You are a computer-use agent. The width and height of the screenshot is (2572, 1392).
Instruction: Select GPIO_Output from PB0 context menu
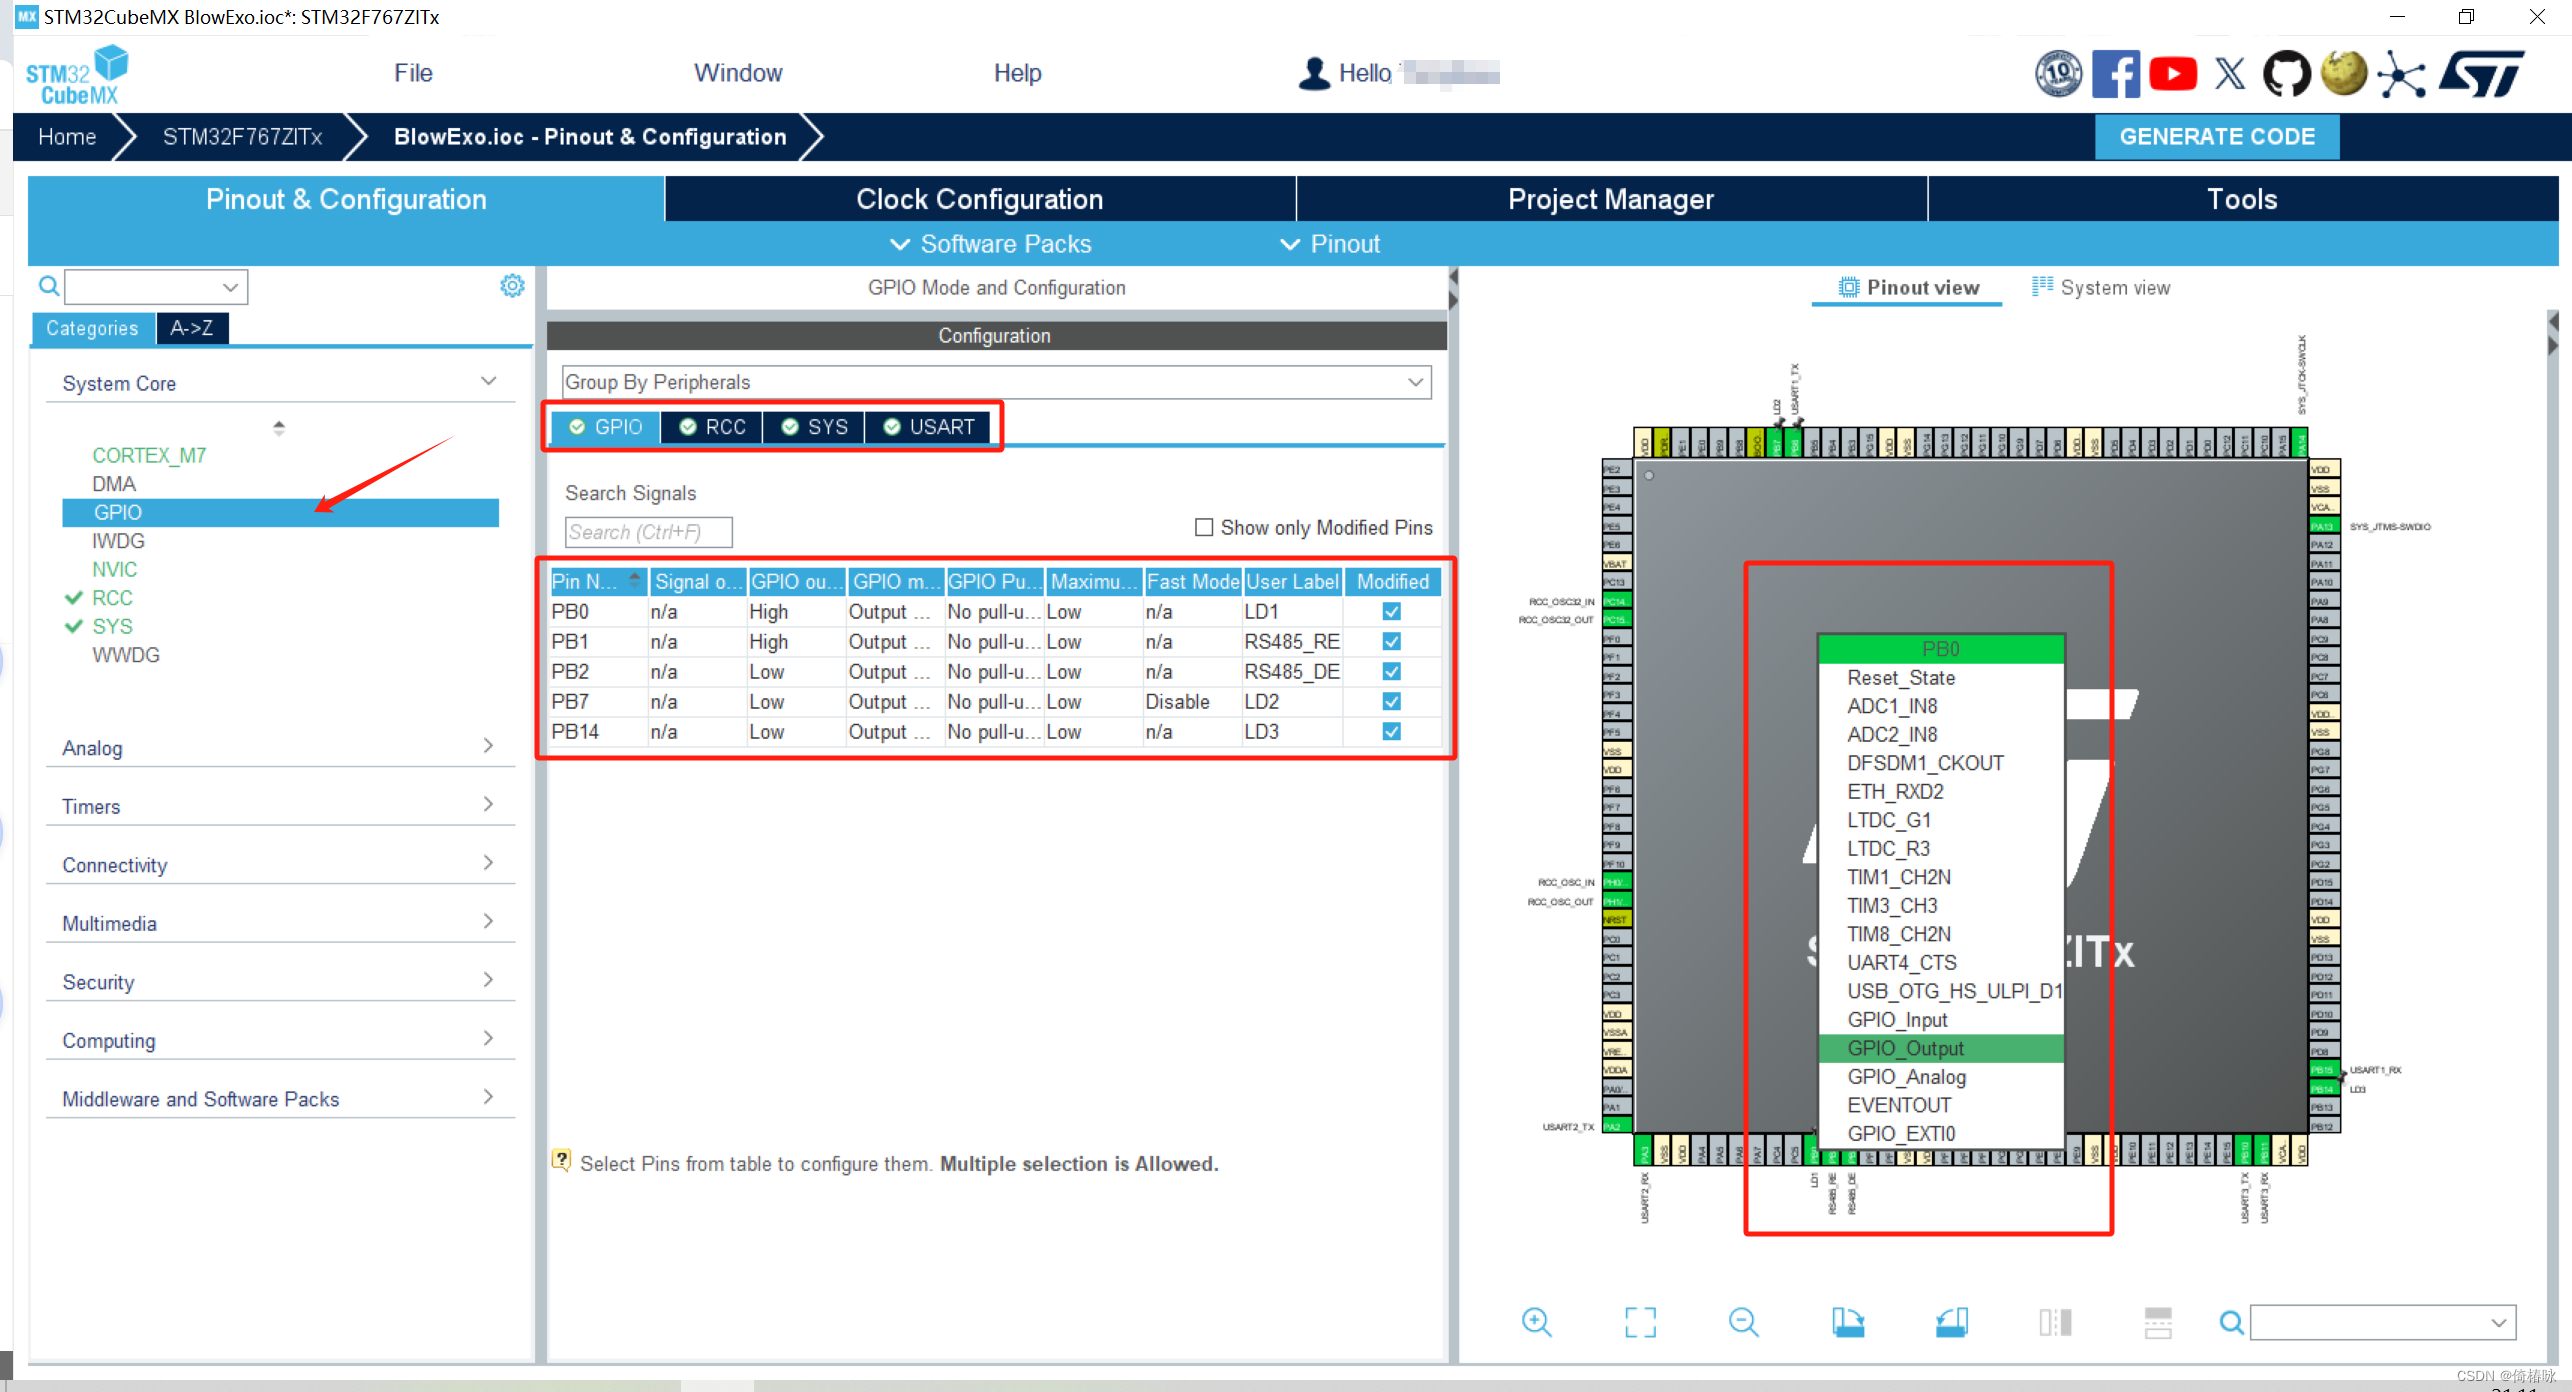(1907, 1047)
